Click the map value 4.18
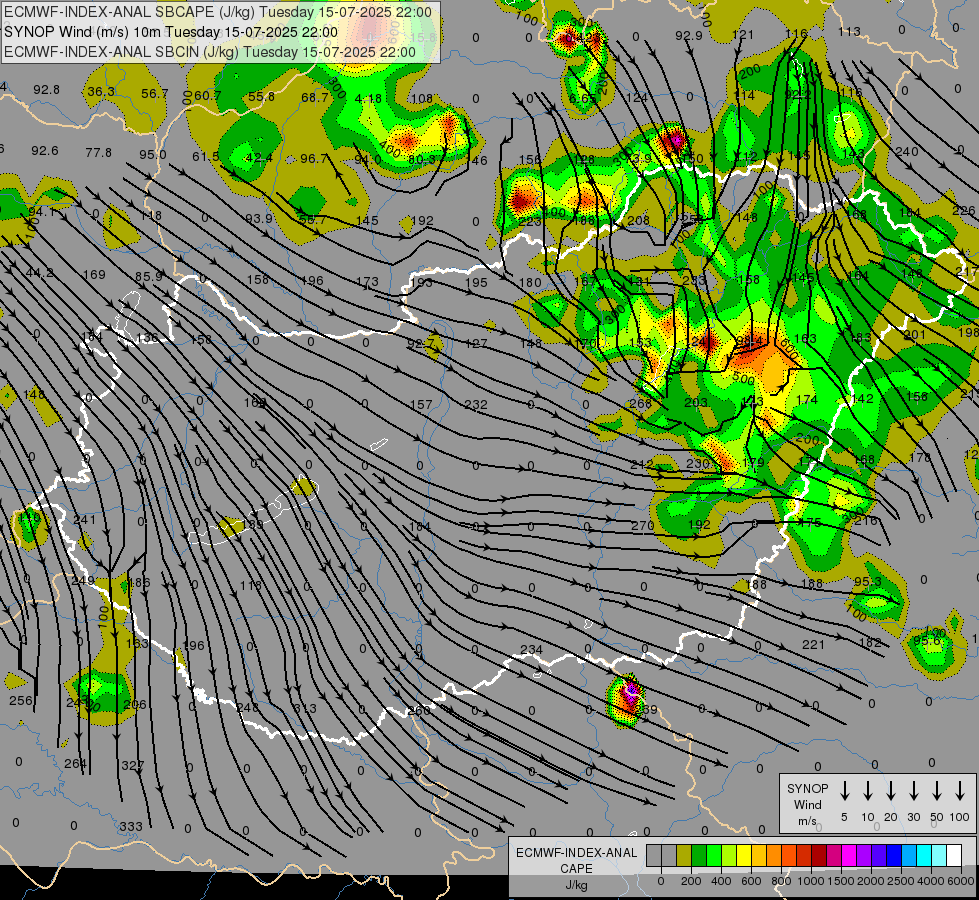The image size is (979, 900). point(368,99)
